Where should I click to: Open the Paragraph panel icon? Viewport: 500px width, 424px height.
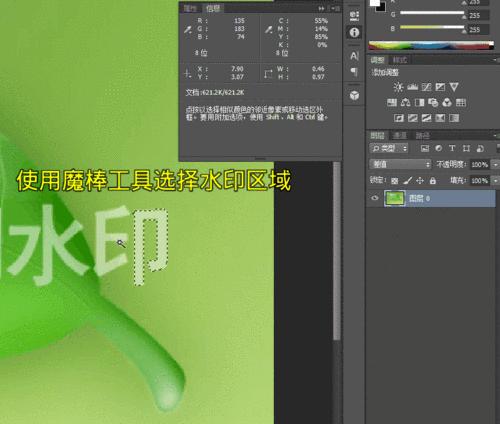(354, 71)
